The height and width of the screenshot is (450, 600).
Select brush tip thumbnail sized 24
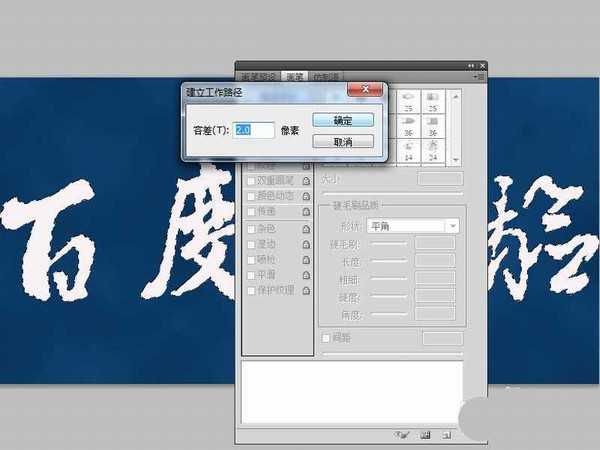point(433,152)
